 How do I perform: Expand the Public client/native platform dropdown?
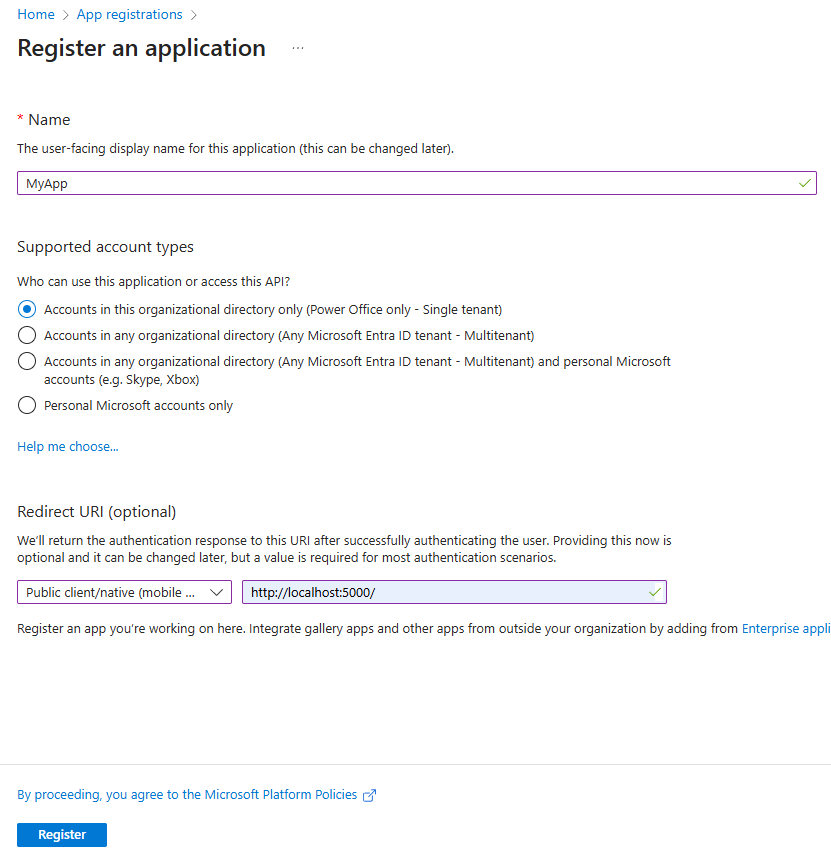click(x=124, y=592)
